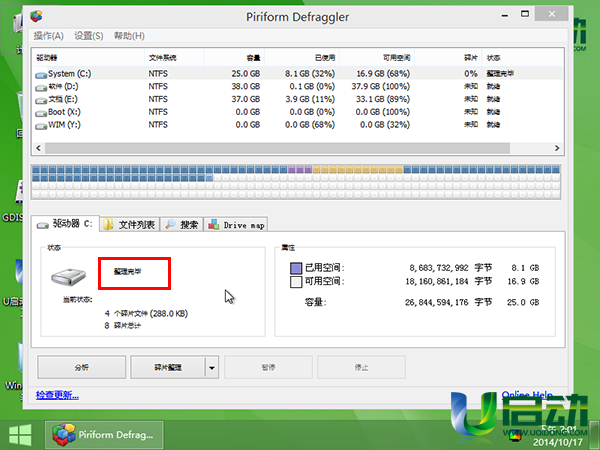Click the 碎片整理 button

[x=168, y=367]
